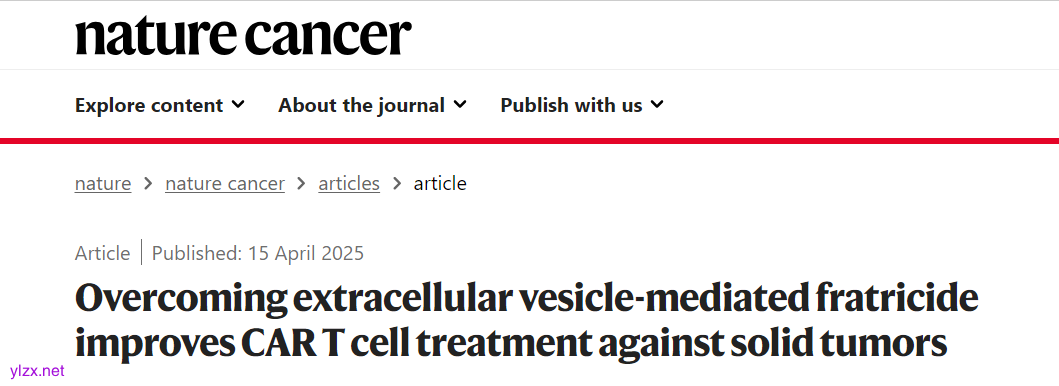Open the Publish with us menu
The width and height of the screenshot is (1059, 386).
click(x=582, y=105)
